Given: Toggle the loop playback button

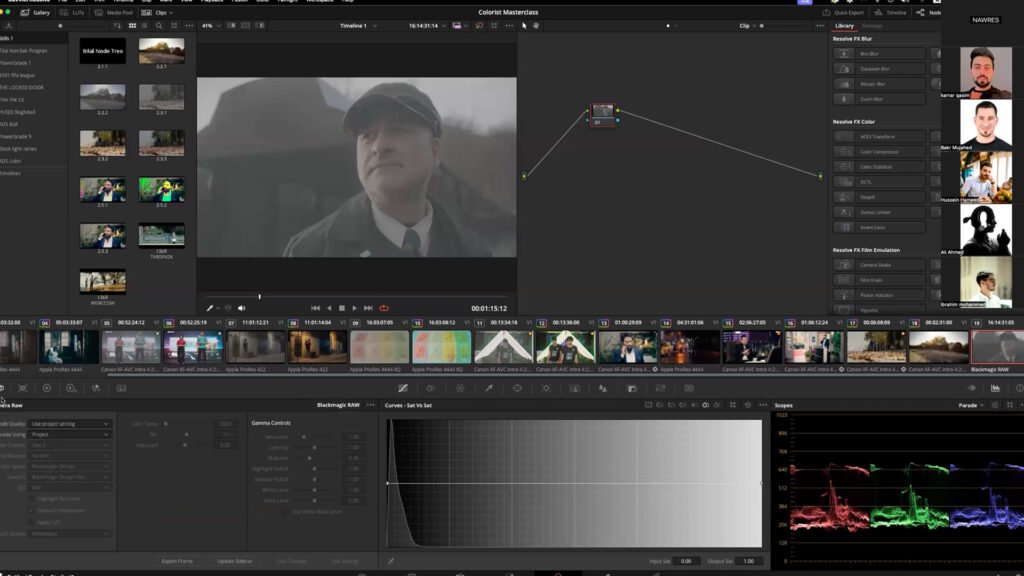Looking at the screenshot, I should pos(384,308).
